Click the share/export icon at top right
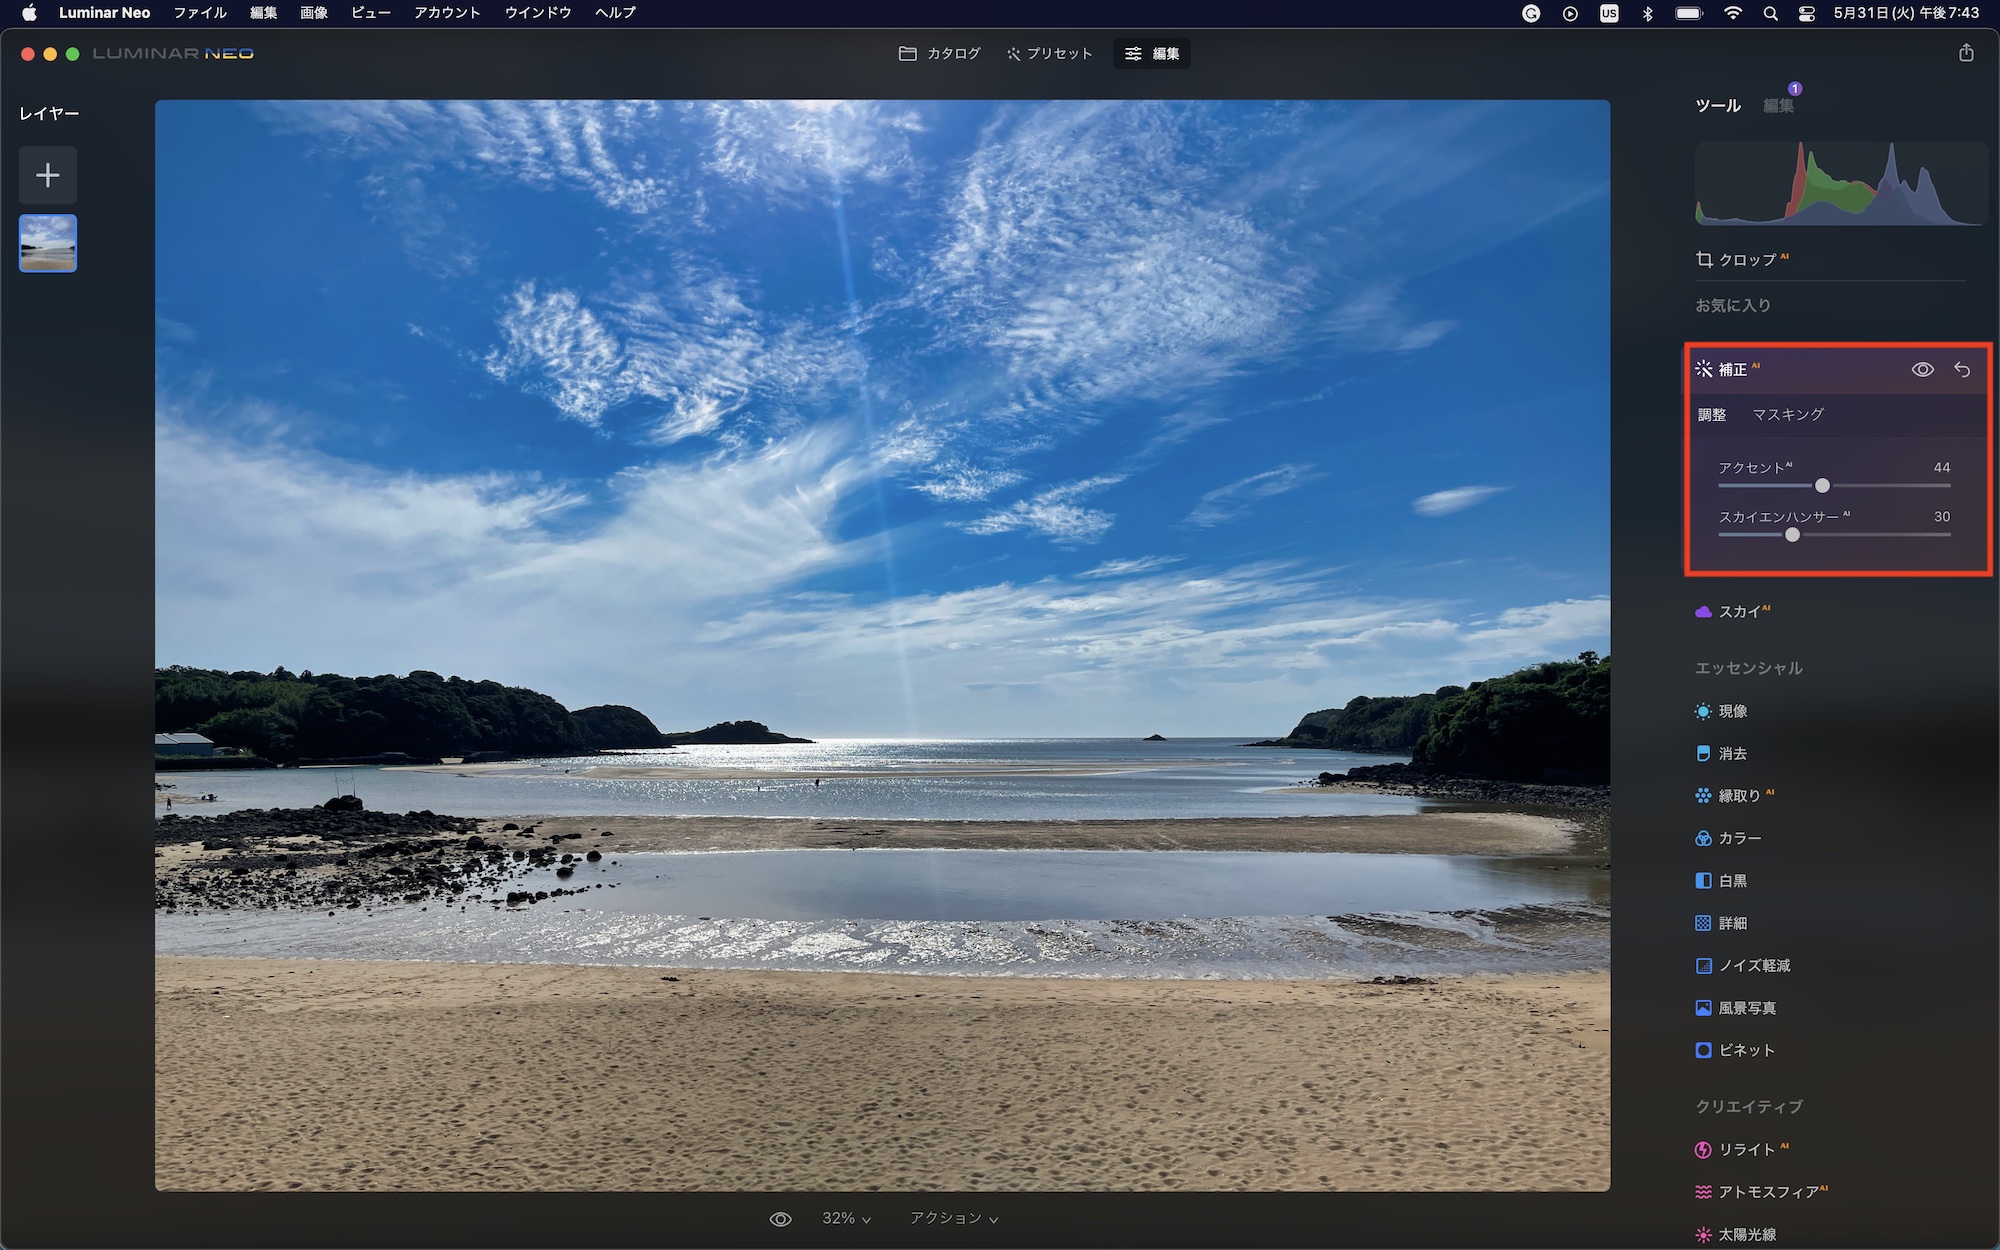Image resolution: width=2000 pixels, height=1250 pixels. point(1966,53)
